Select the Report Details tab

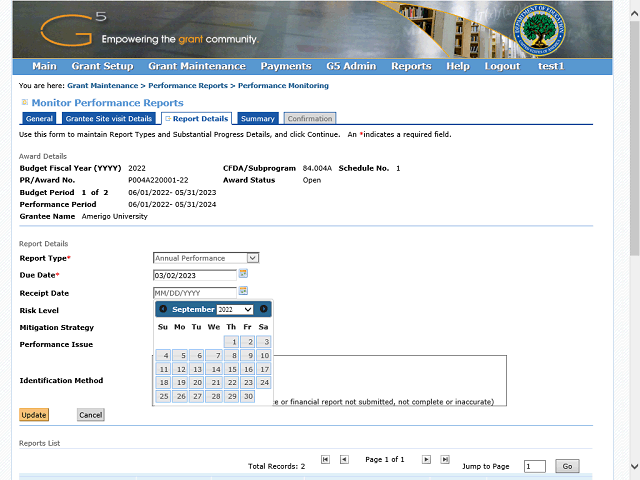(197, 118)
